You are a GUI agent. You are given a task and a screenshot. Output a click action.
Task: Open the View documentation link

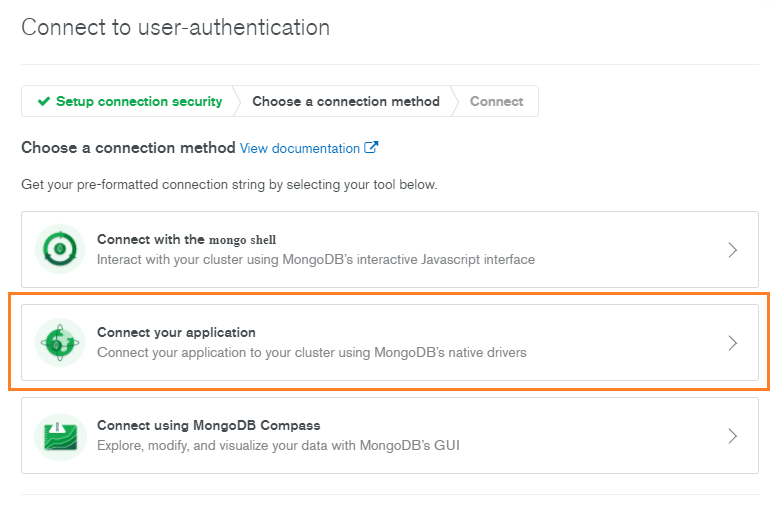[300, 148]
